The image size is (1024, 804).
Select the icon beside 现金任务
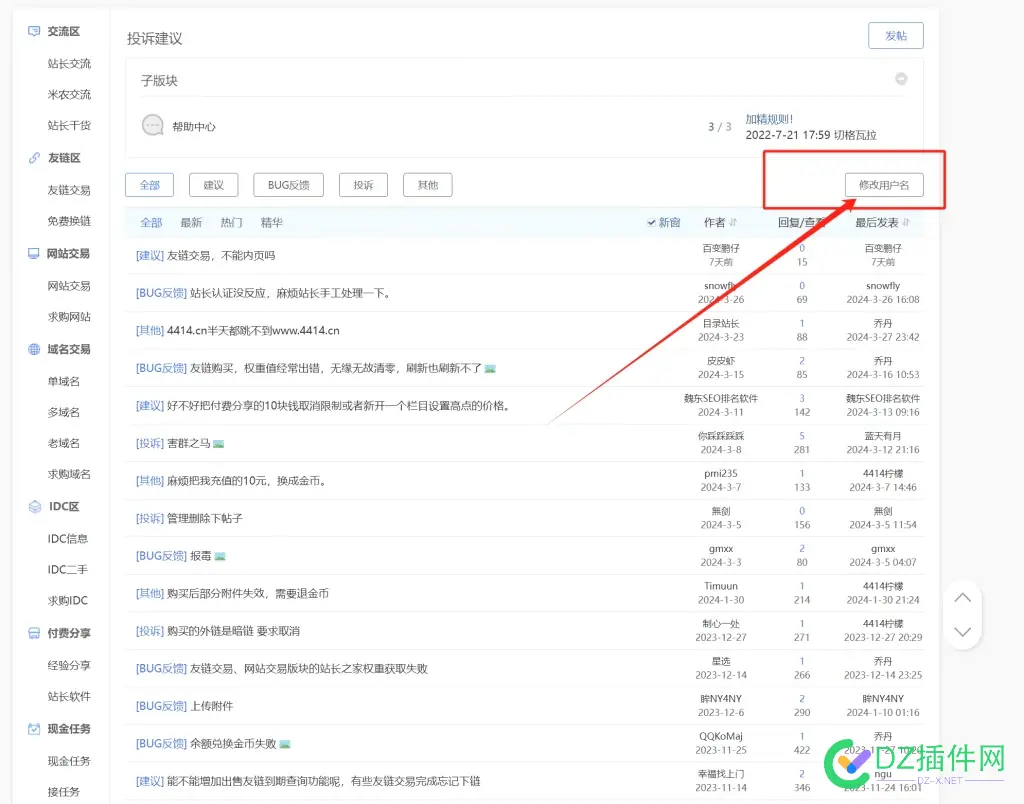(33, 728)
